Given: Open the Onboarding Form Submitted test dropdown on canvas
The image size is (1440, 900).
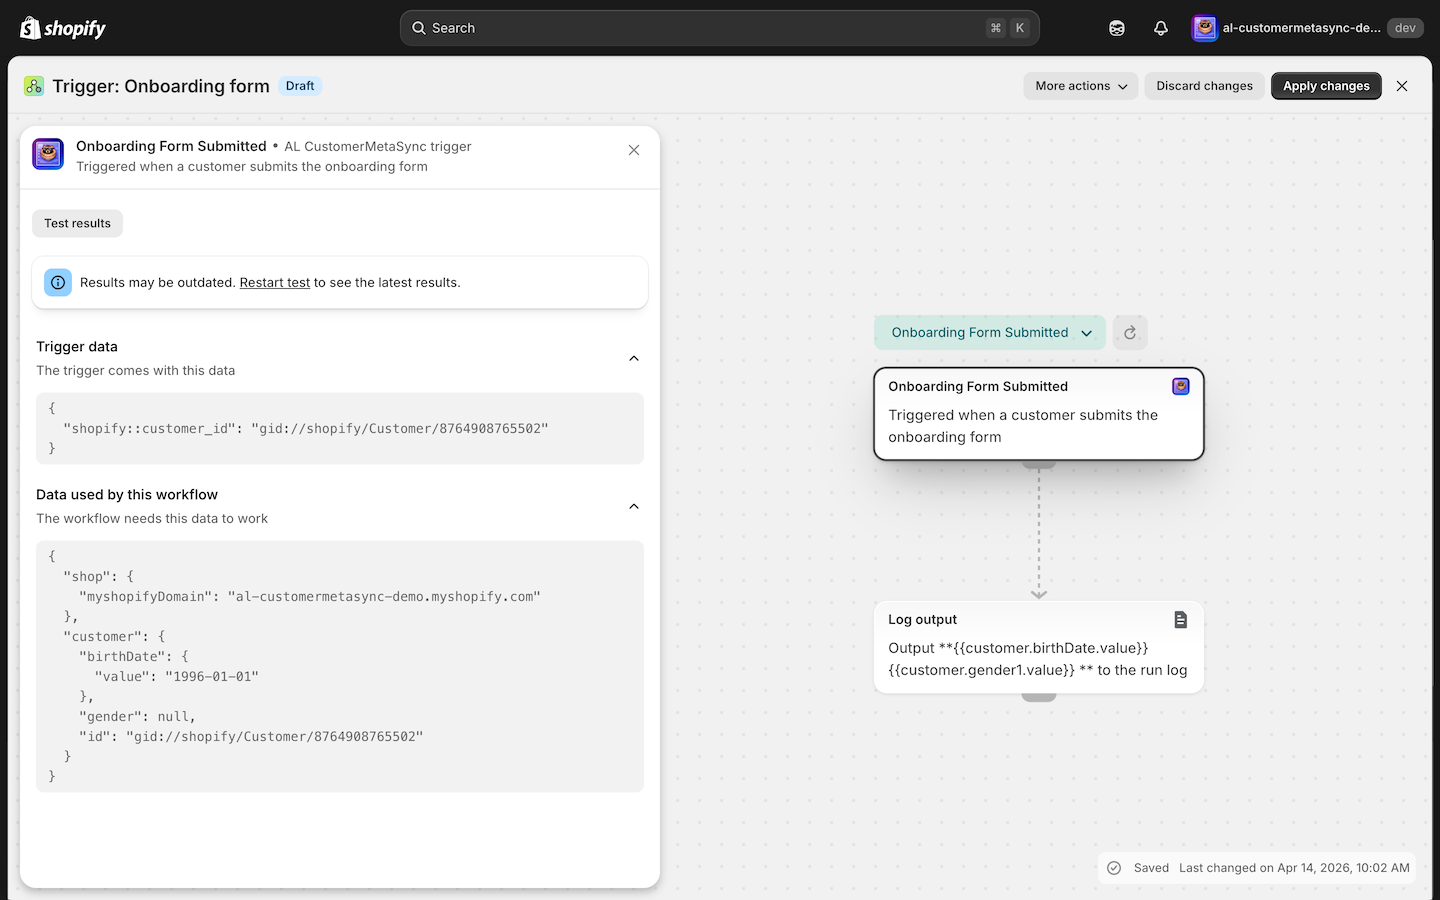Looking at the screenshot, I should [990, 333].
